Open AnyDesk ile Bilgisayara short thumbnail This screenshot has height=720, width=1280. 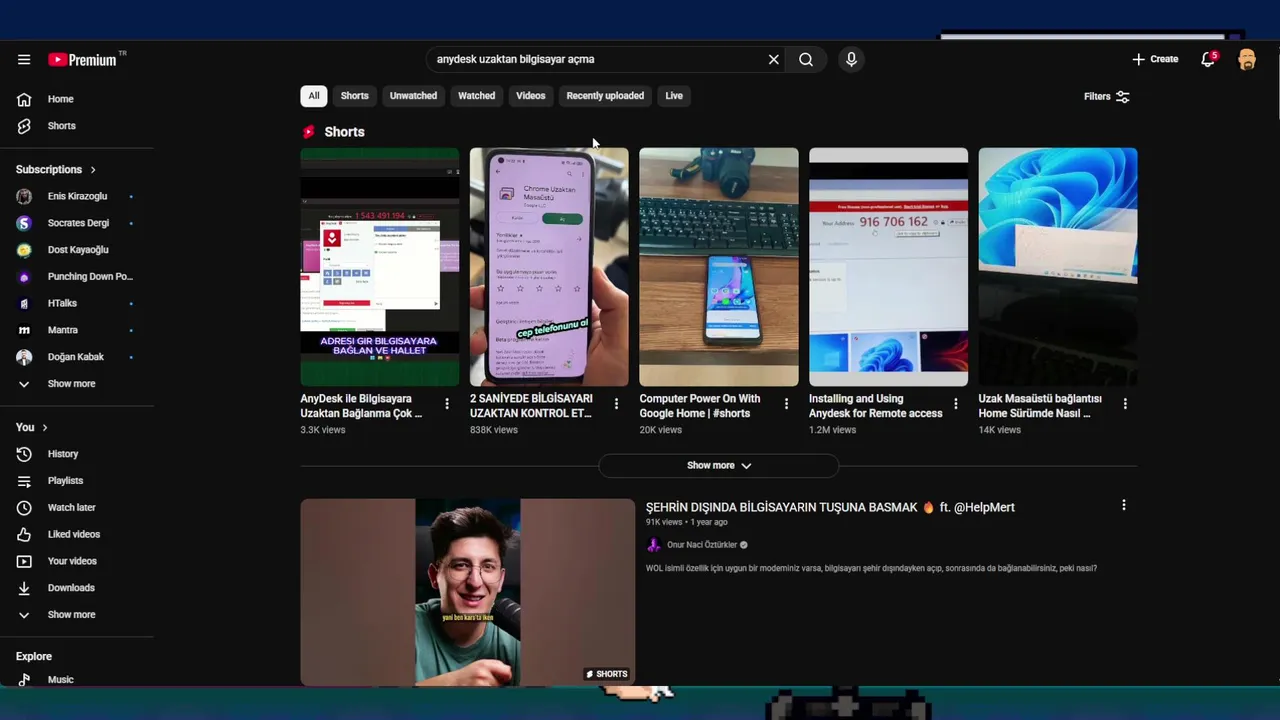(380, 267)
